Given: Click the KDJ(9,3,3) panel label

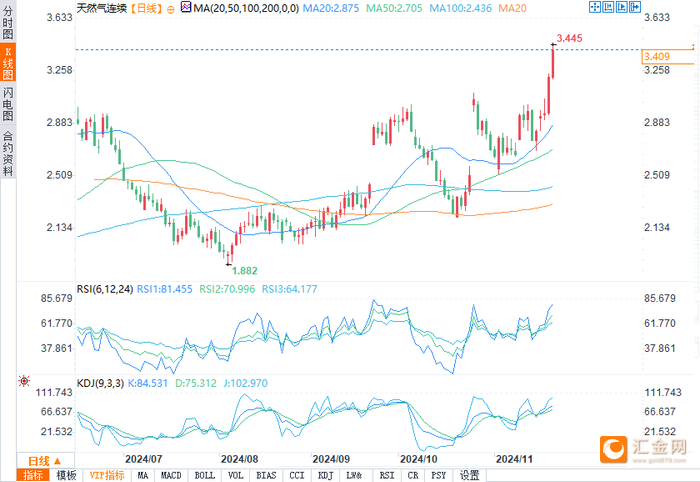Looking at the screenshot, I should [x=100, y=383].
